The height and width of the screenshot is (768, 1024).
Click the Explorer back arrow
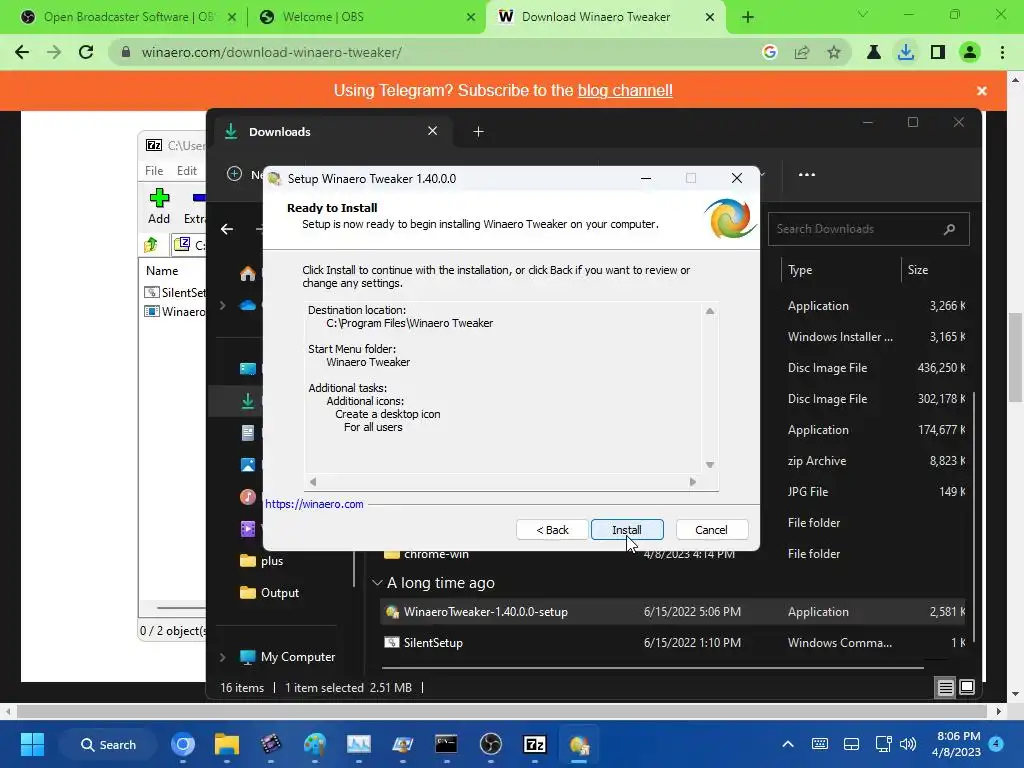pyautogui.click(x=227, y=229)
